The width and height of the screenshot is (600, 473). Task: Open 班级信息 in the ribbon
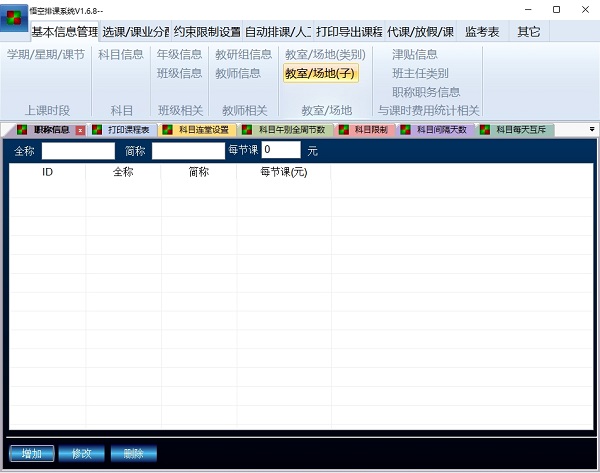pyautogui.click(x=179, y=73)
